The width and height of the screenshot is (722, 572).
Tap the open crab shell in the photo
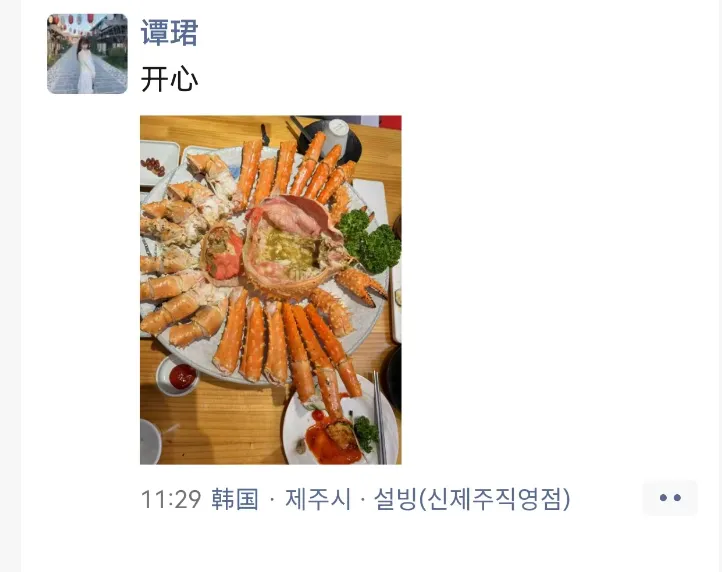pyautogui.click(x=292, y=244)
